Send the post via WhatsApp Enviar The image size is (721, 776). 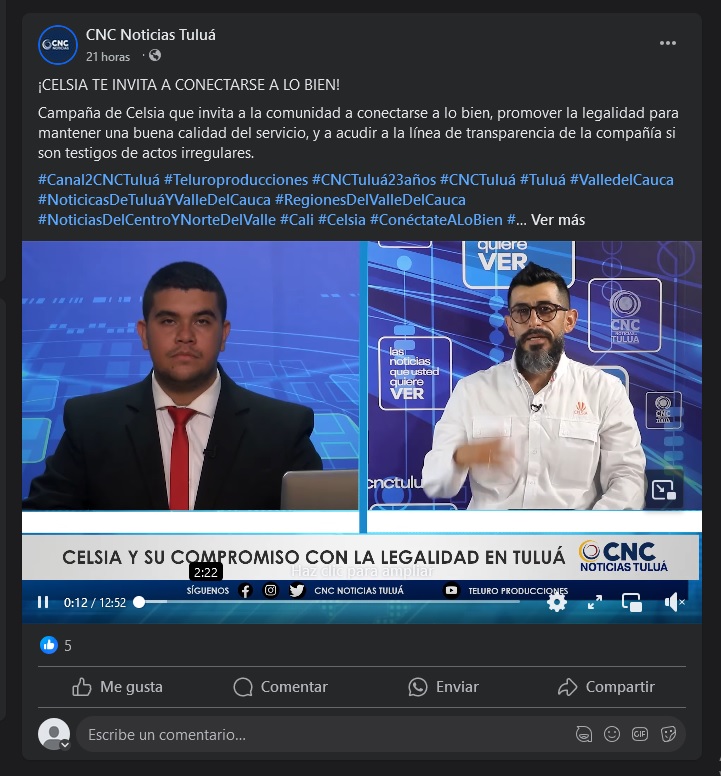pos(443,687)
